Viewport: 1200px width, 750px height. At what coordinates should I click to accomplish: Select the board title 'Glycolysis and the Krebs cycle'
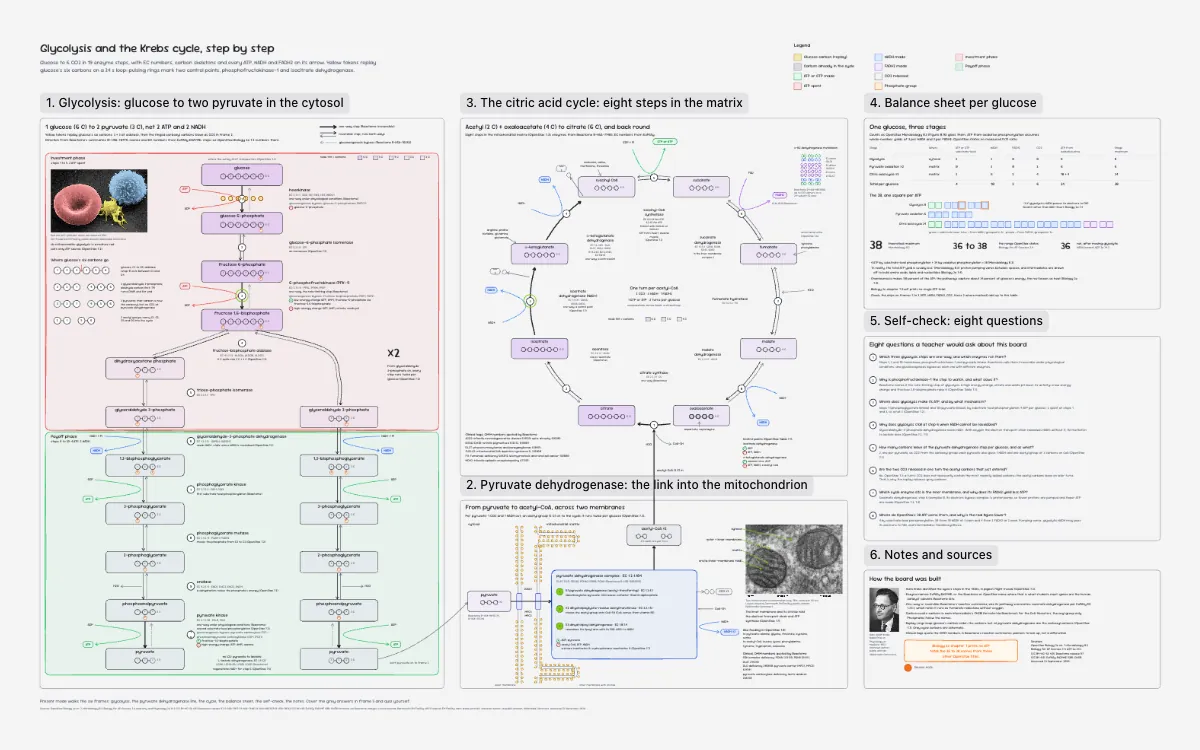click(157, 48)
